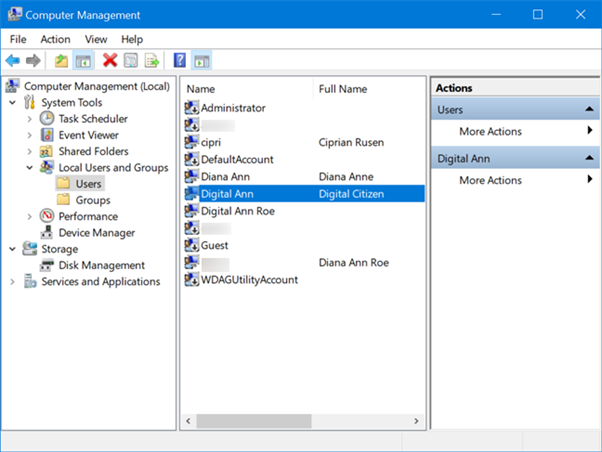Expand Services and Applications node
The width and height of the screenshot is (602, 452).
click(13, 282)
